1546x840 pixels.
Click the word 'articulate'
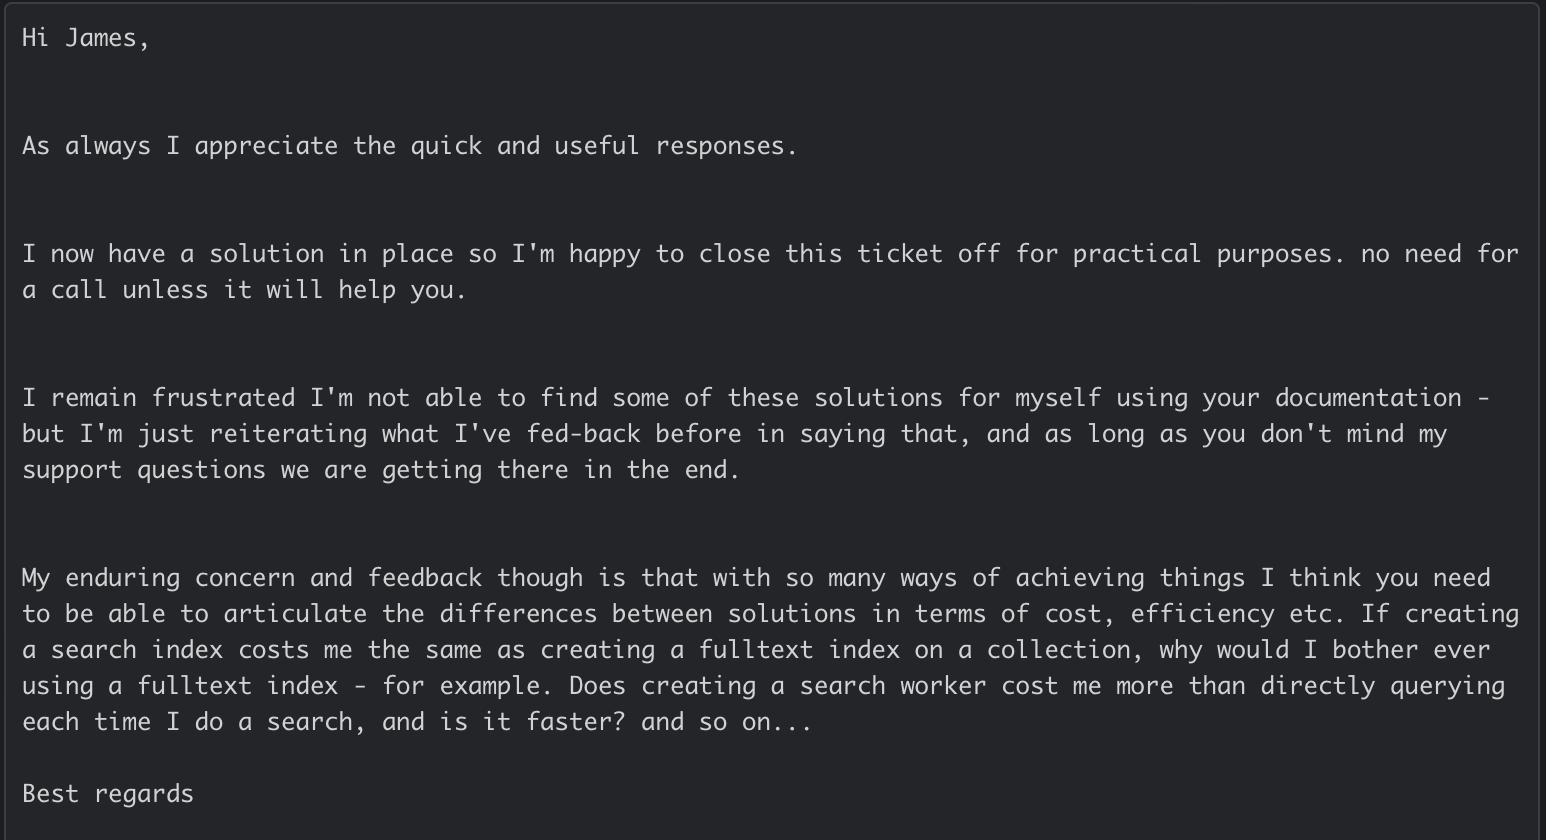[295, 614]
